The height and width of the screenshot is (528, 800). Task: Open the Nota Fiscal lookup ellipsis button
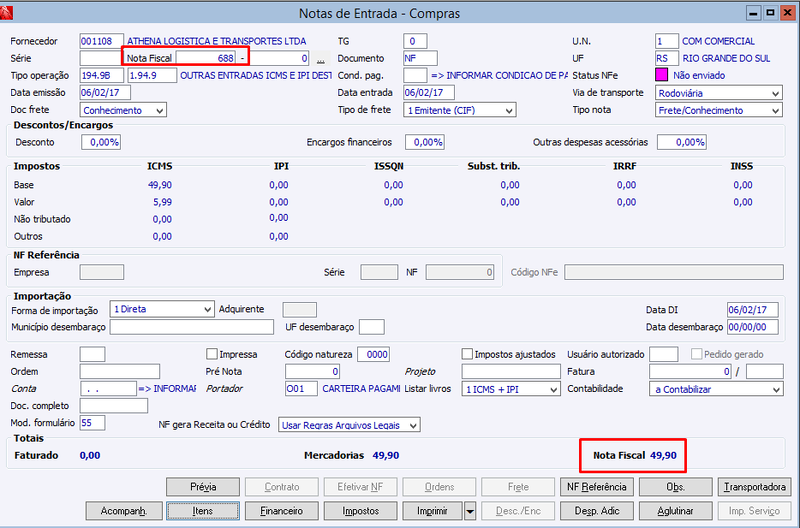(320, 59)
